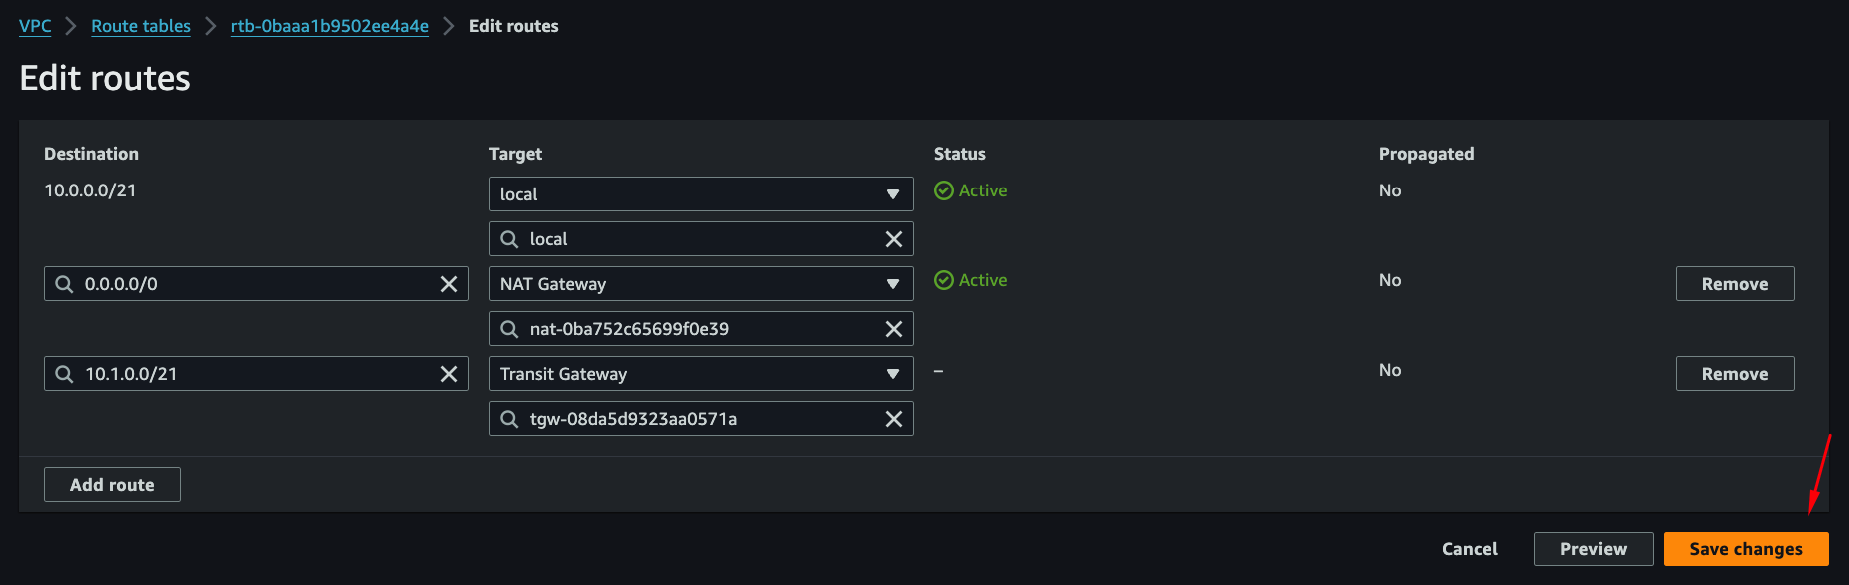
Task: Clear the 10.1.0.0/21 destination field
Action: point(449,374)
